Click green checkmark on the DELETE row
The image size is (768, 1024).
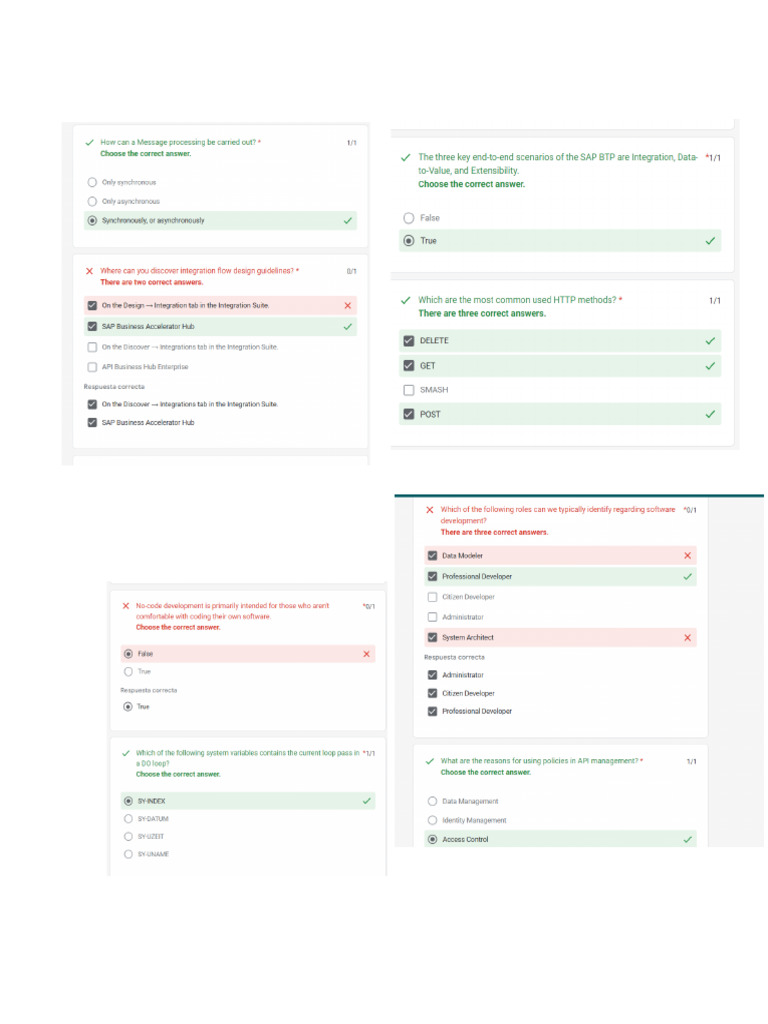click(x=710, y=341)
